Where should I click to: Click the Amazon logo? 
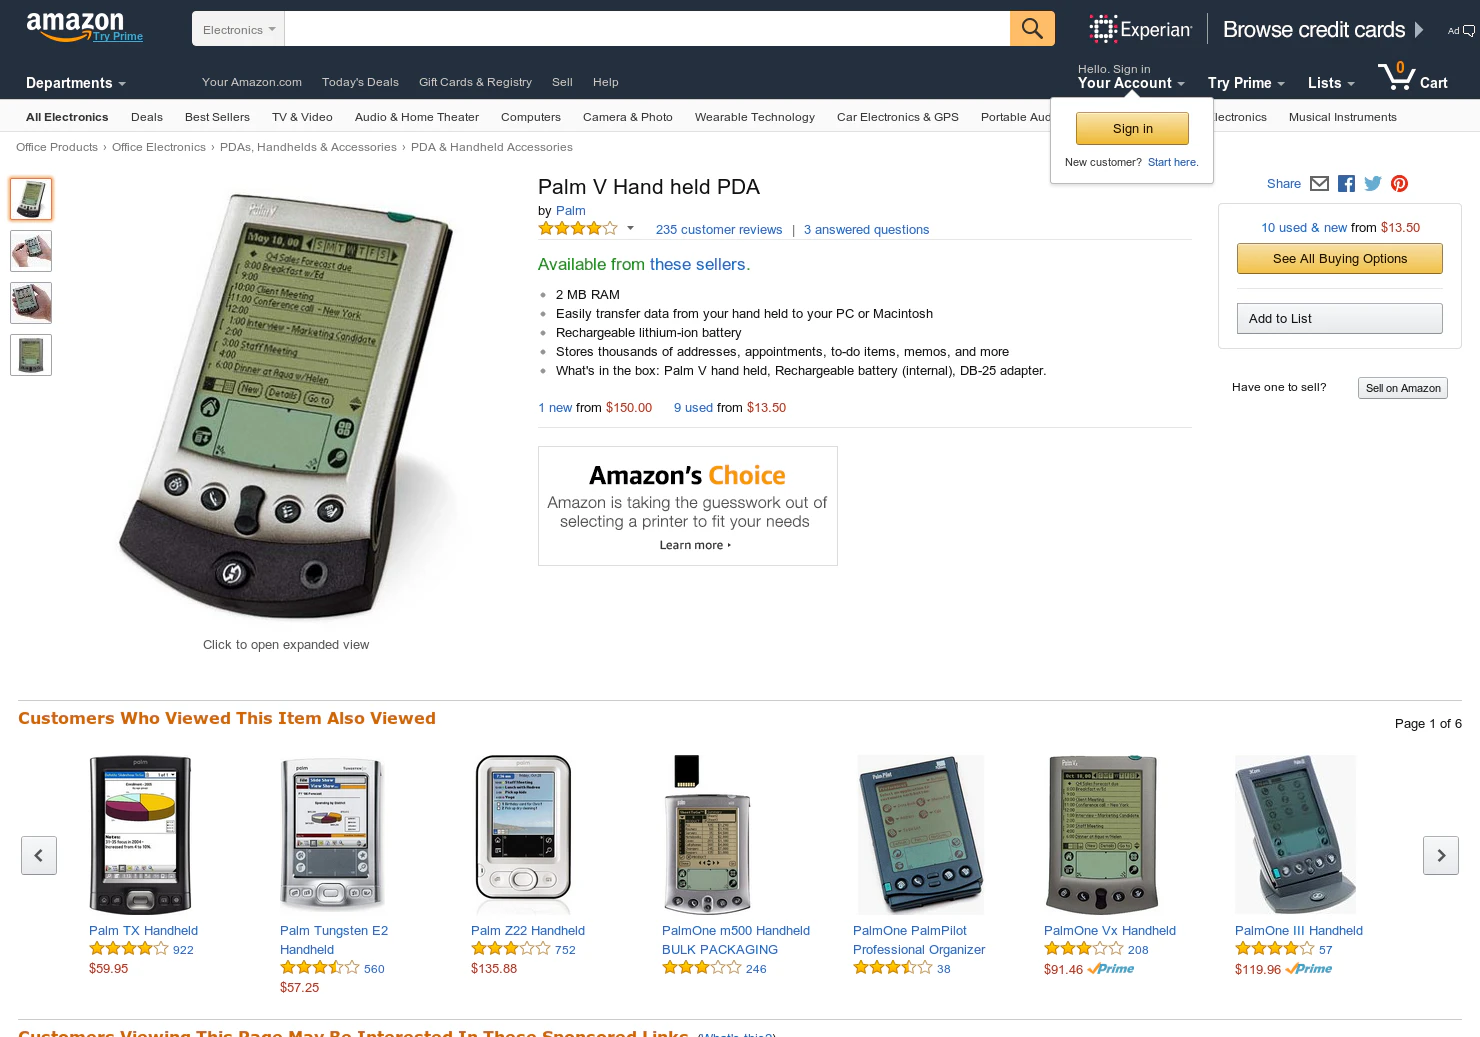[x=75, y=26]
